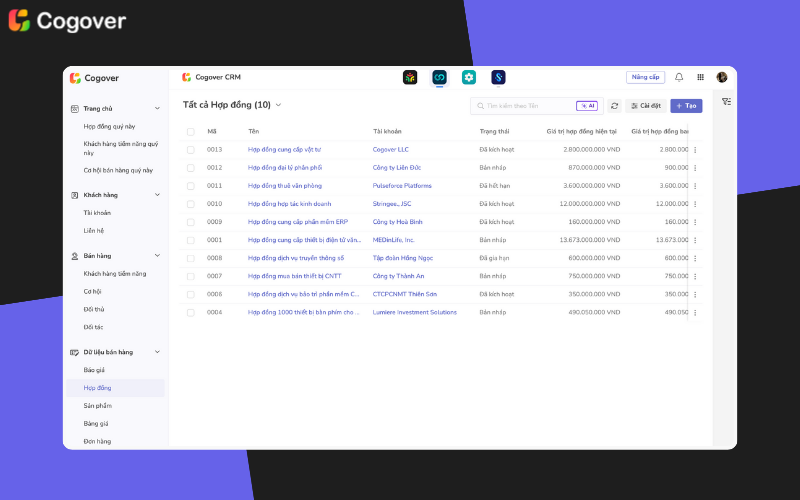
Task: Click the Tạo create button
Action: tap(686, 105)
